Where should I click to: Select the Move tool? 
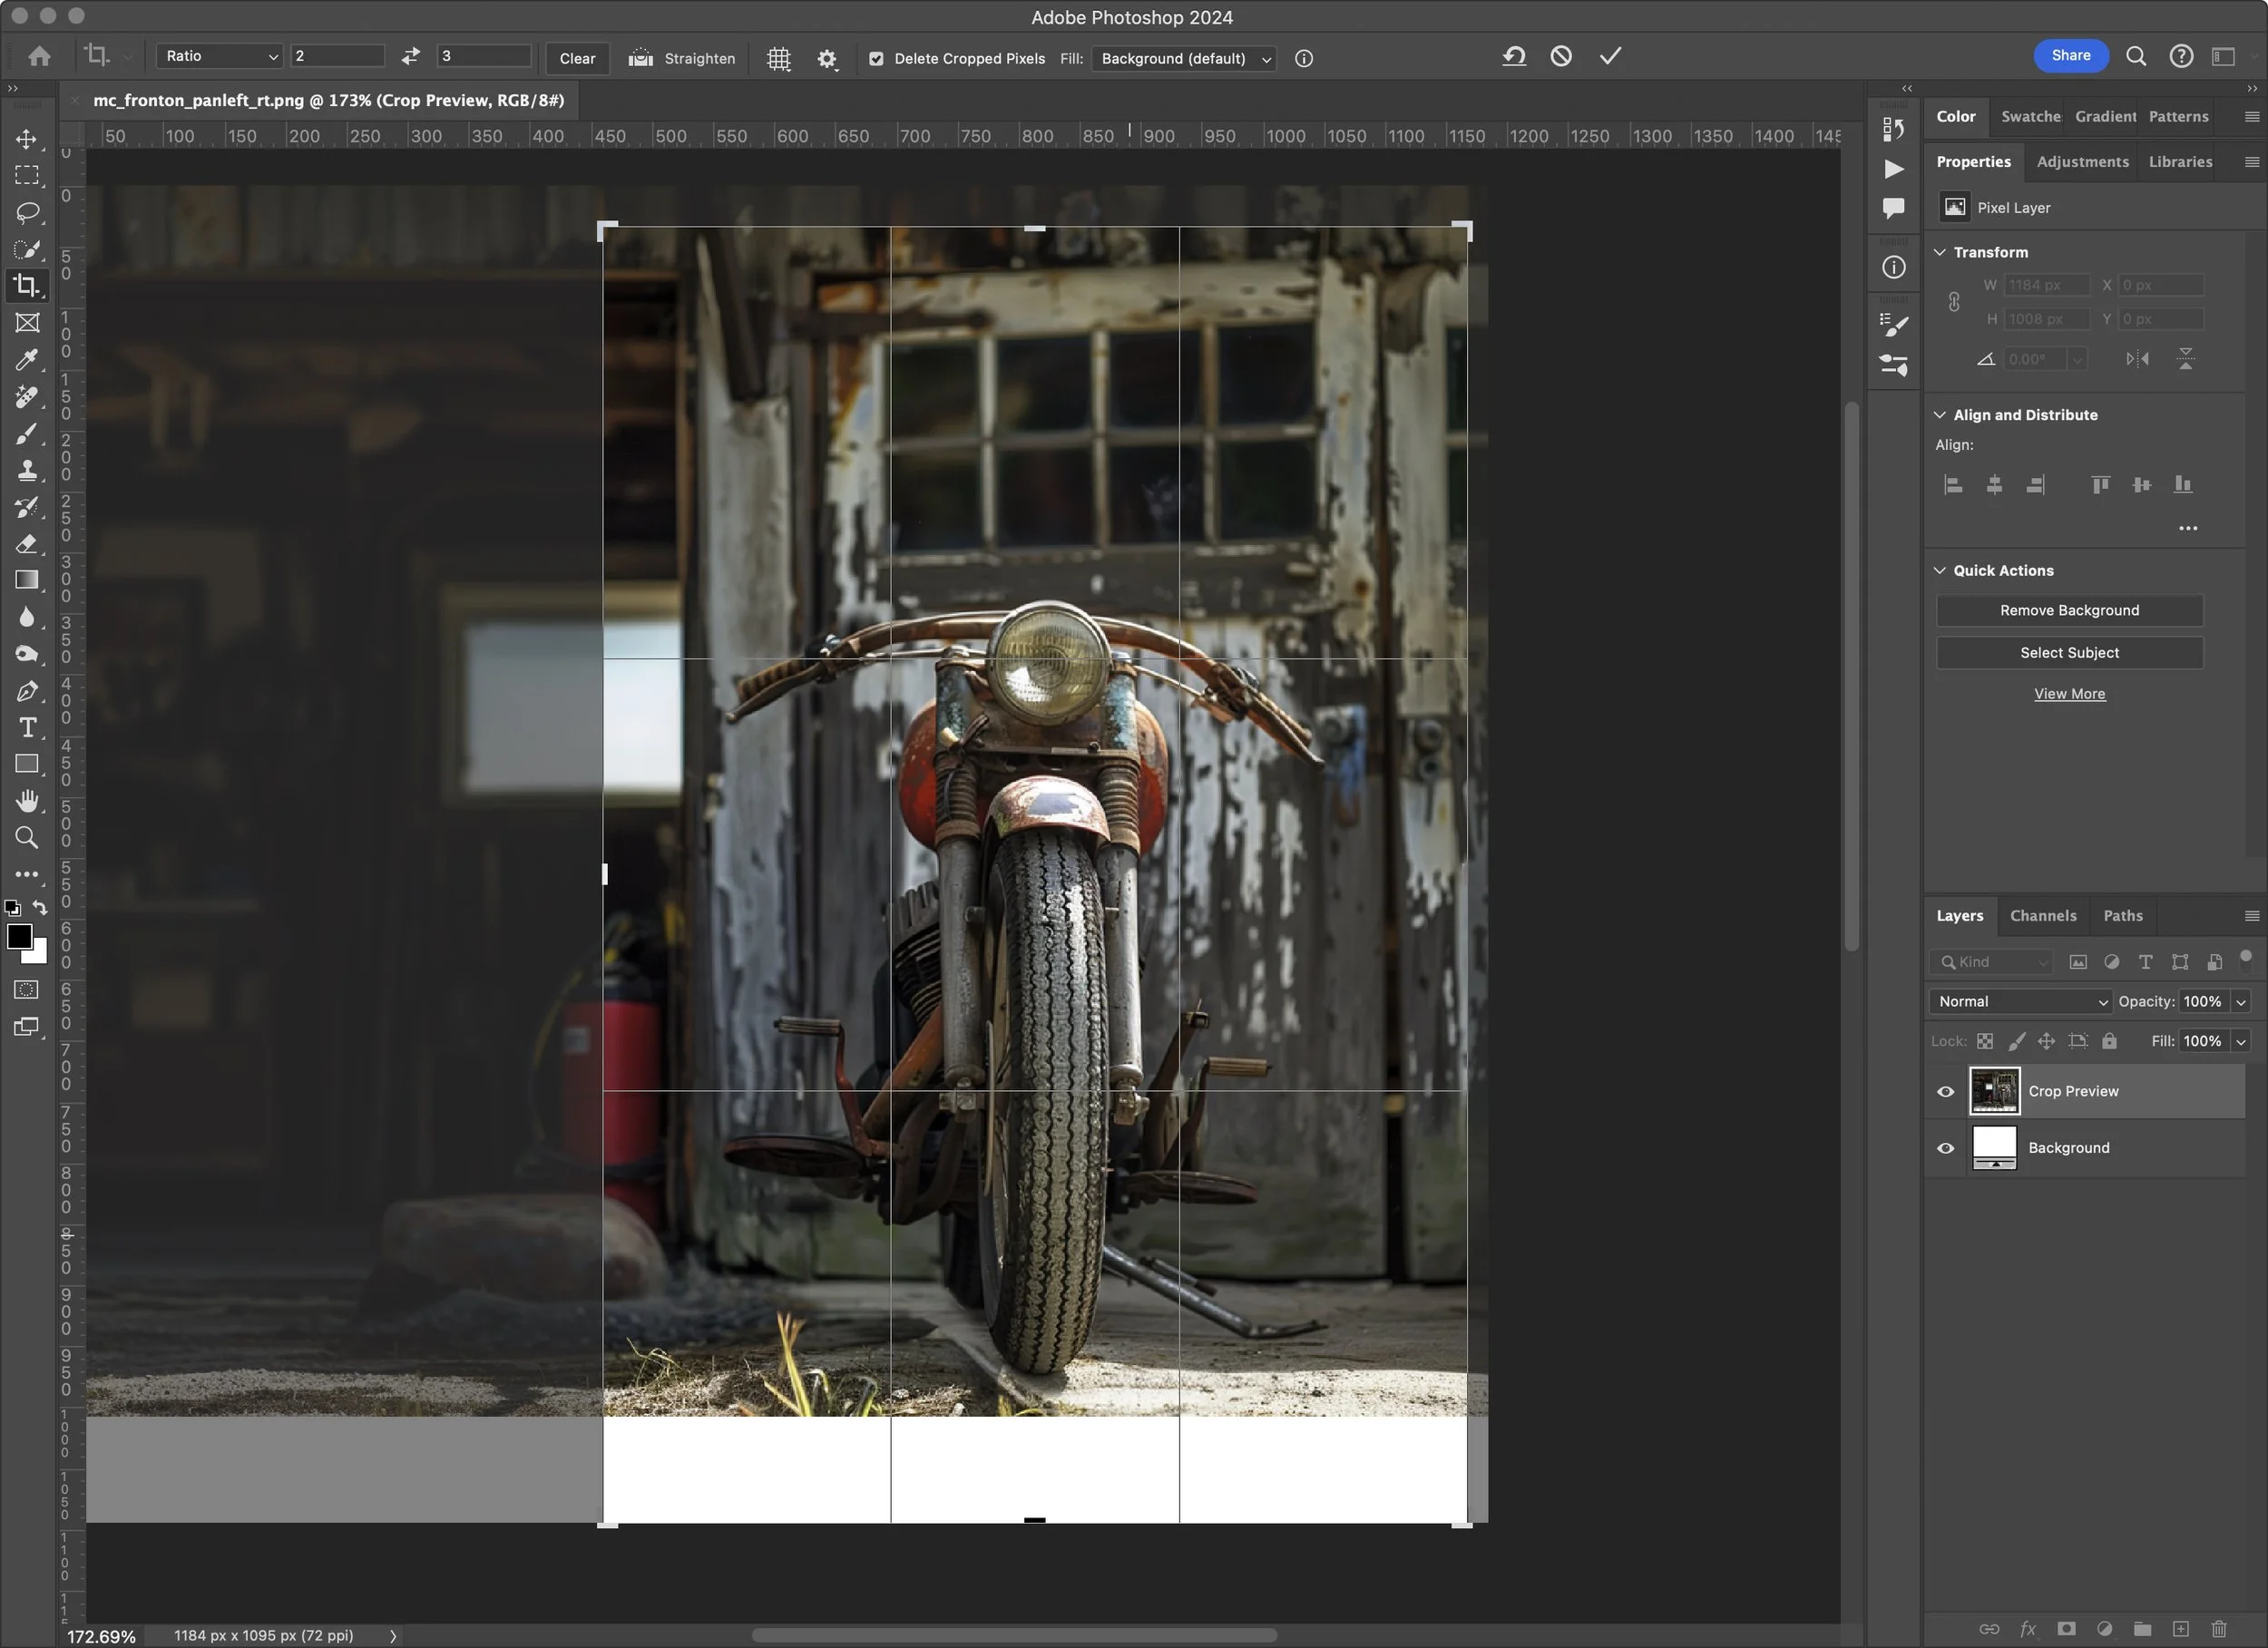click(x=27, y=139)
